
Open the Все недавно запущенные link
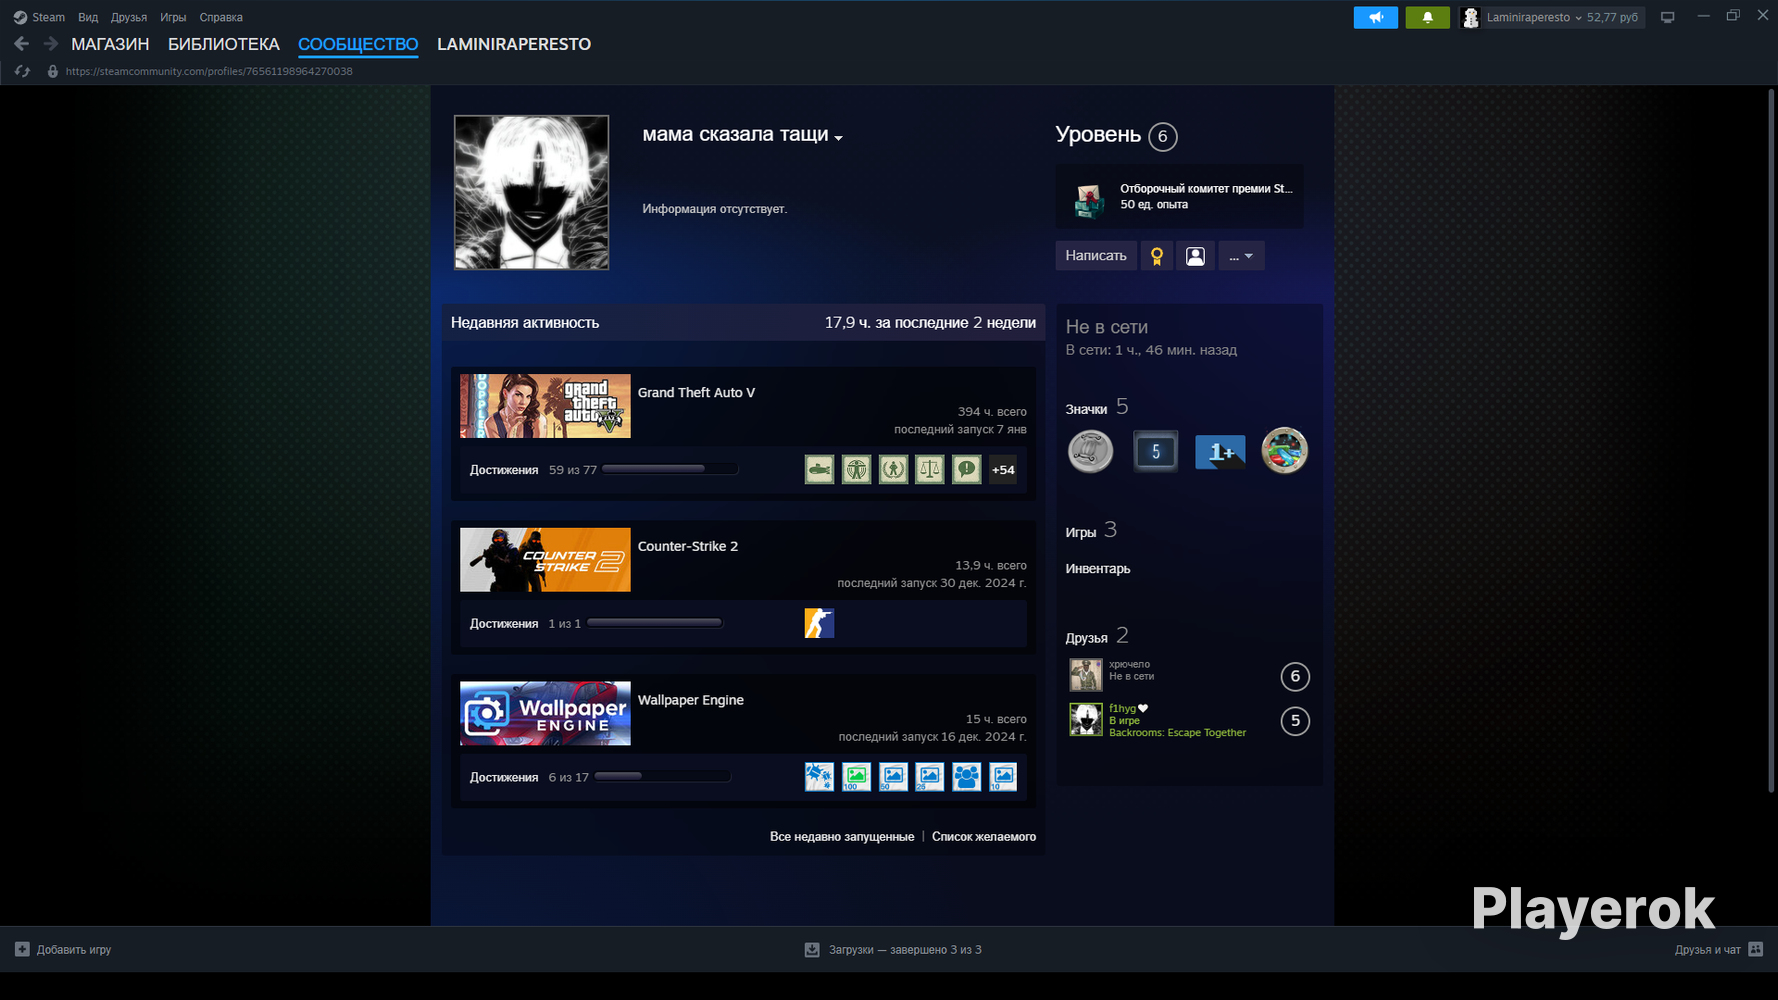click(842, 836)
